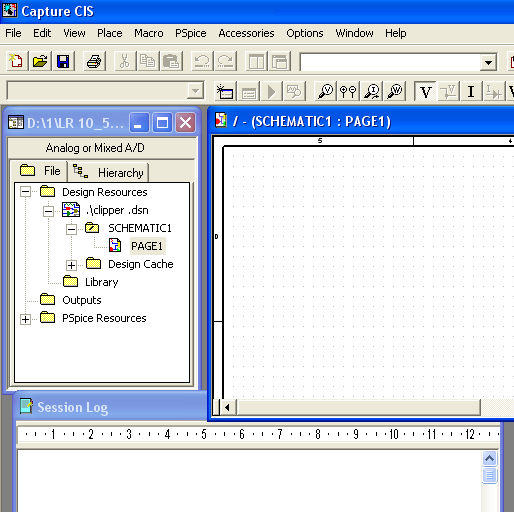Toggle bias voltage display V button
The height and width of the screenshot is (512, 514).
coord(425,91)
